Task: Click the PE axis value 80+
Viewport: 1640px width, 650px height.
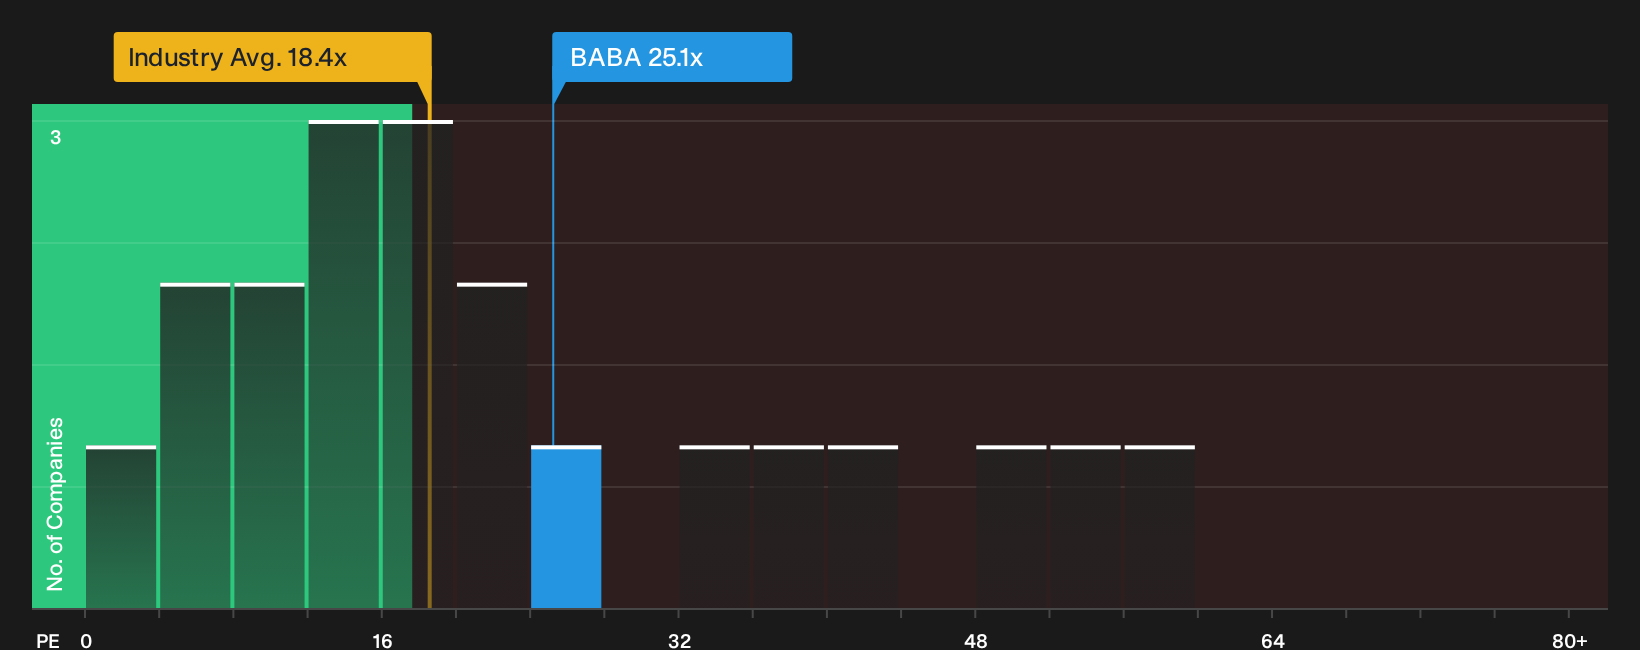Action: point(1569,640)
